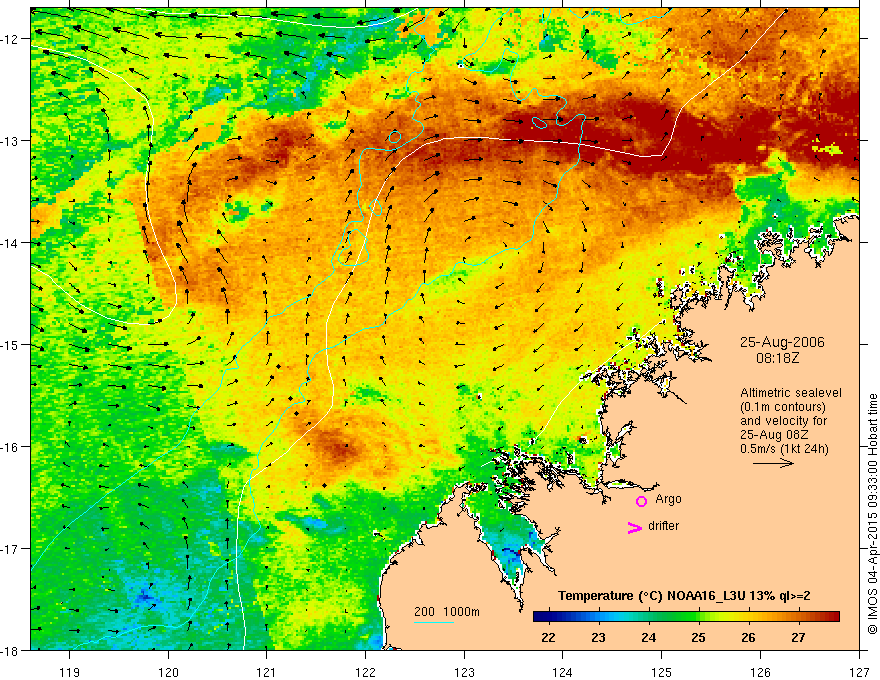Viewport: 880px width, 680px height.
Task: Click the latitude -14 axis label
Action: [x=11, y=243]
